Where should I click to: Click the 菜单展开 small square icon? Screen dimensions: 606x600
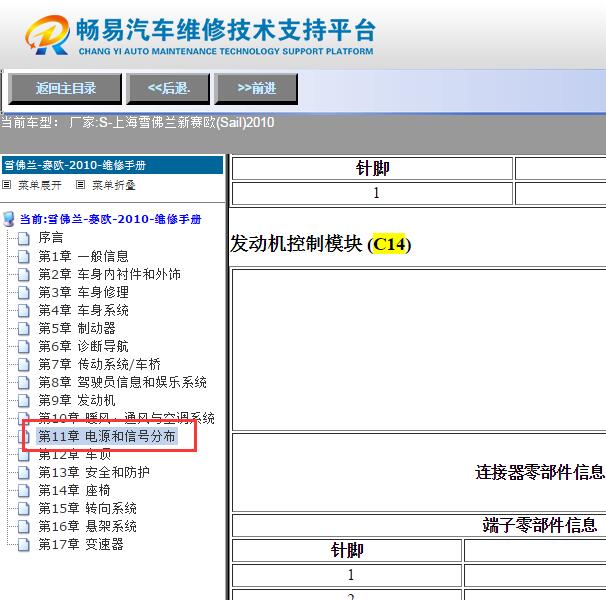(7, 185)
